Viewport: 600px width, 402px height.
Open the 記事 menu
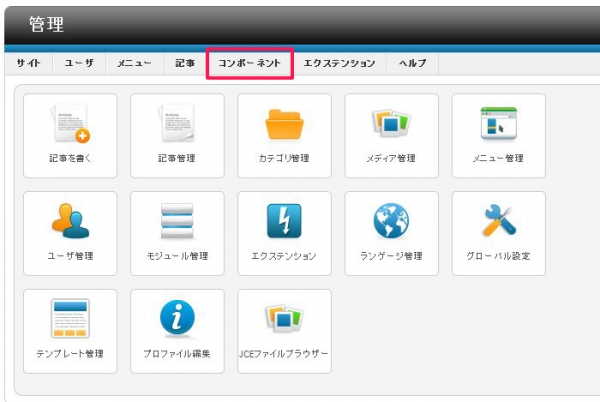pyautogui.click(x=185, y=63)
